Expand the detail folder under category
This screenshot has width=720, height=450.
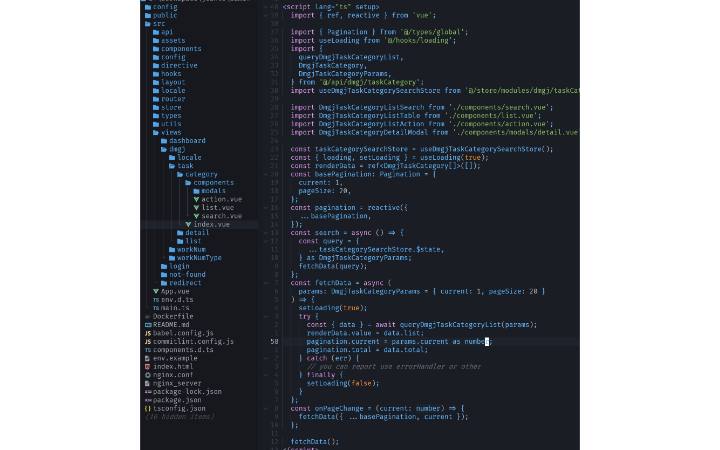180,233
